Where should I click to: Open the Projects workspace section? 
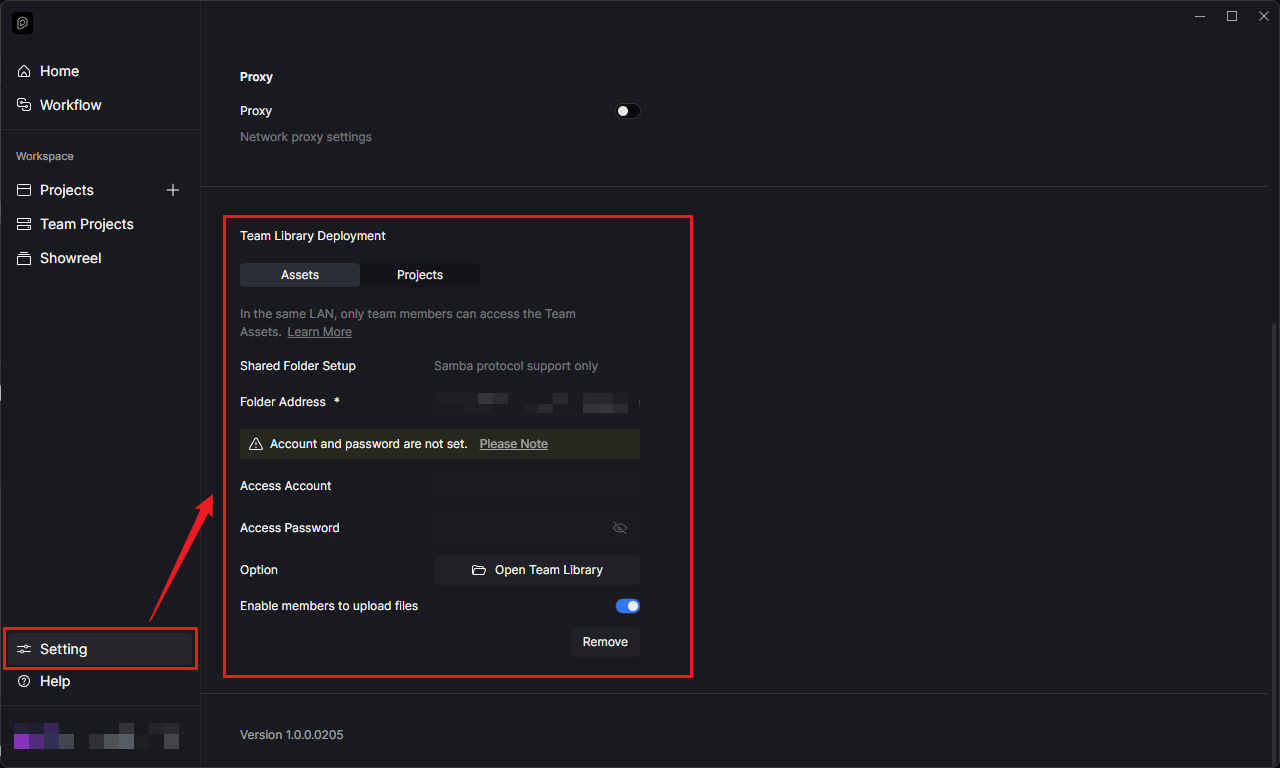pyautogui.click(x=67, y=190)
